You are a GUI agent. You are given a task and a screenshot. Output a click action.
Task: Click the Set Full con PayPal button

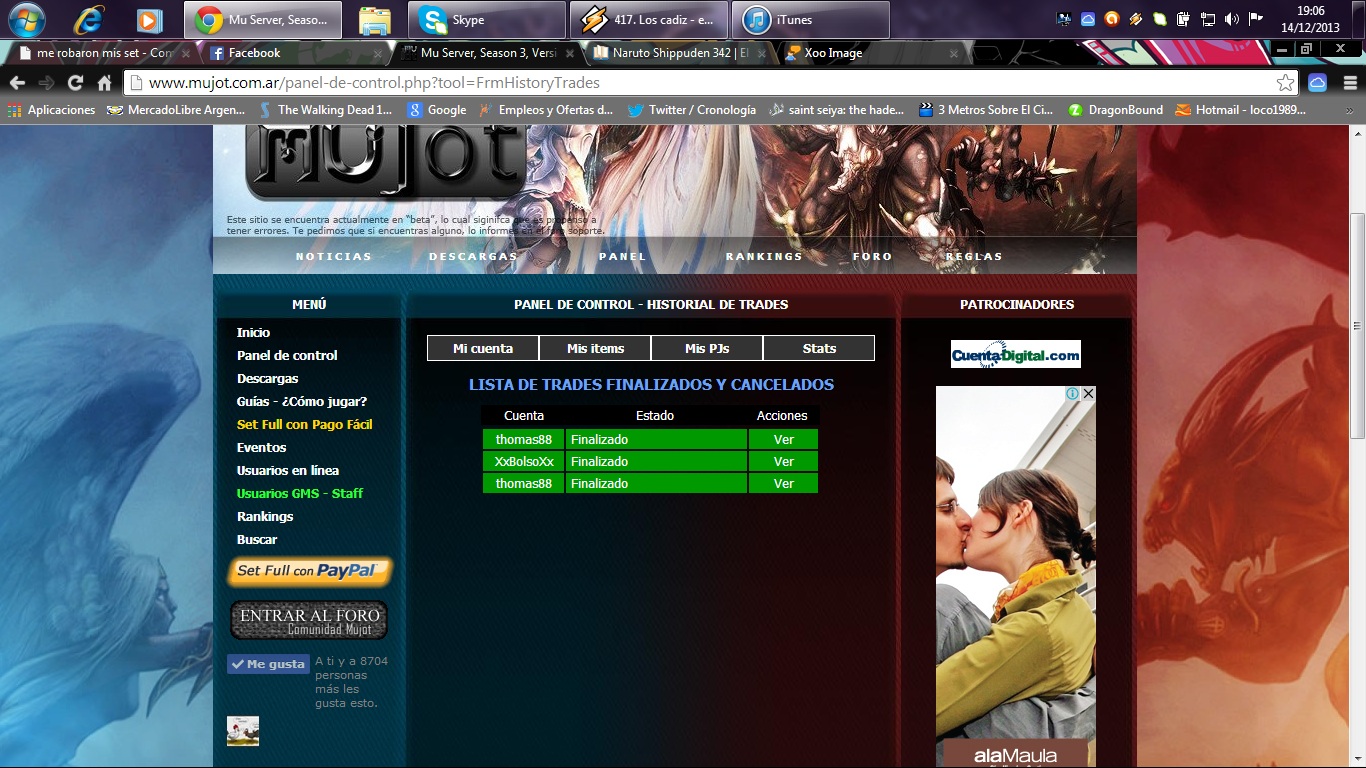pos(310,571)
